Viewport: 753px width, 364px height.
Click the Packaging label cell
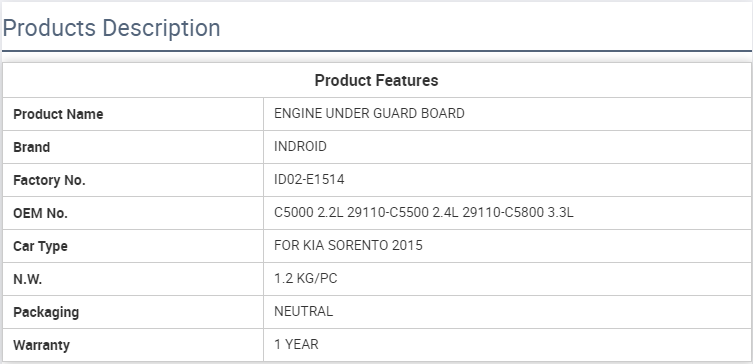(x=133, y=312)
